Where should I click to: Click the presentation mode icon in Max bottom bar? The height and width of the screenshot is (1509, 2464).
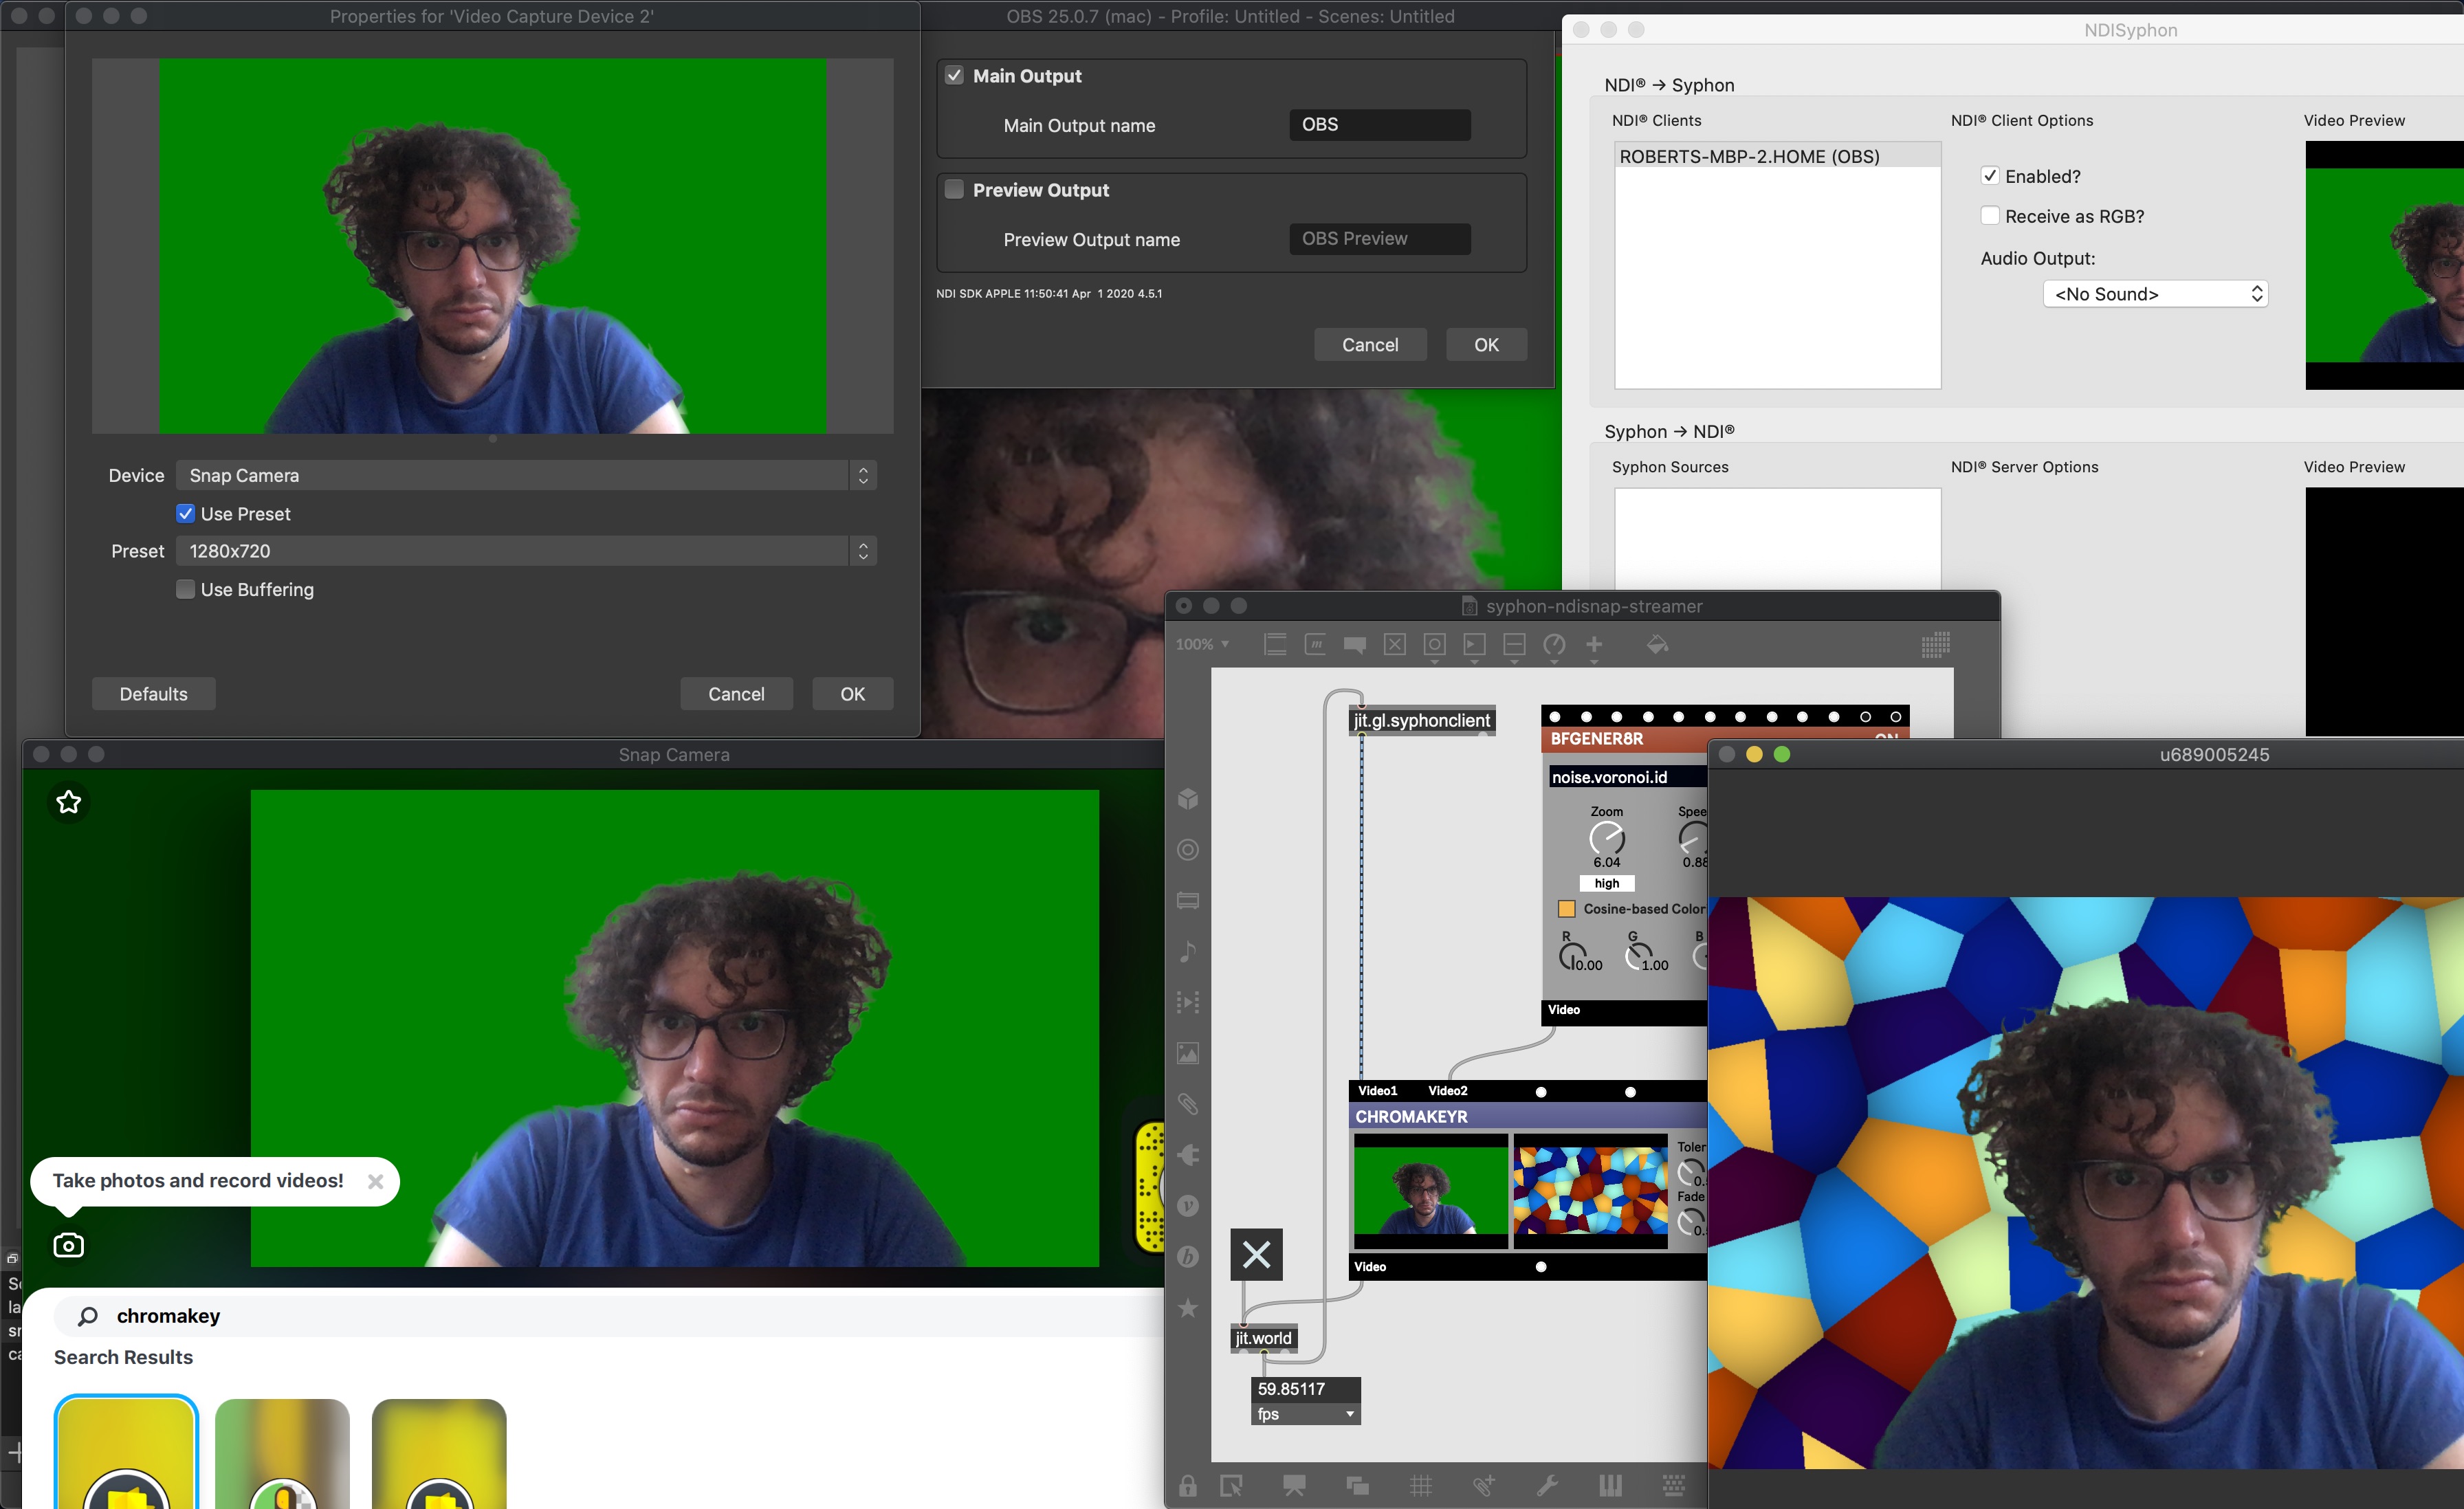[x=1294, y=1485]
